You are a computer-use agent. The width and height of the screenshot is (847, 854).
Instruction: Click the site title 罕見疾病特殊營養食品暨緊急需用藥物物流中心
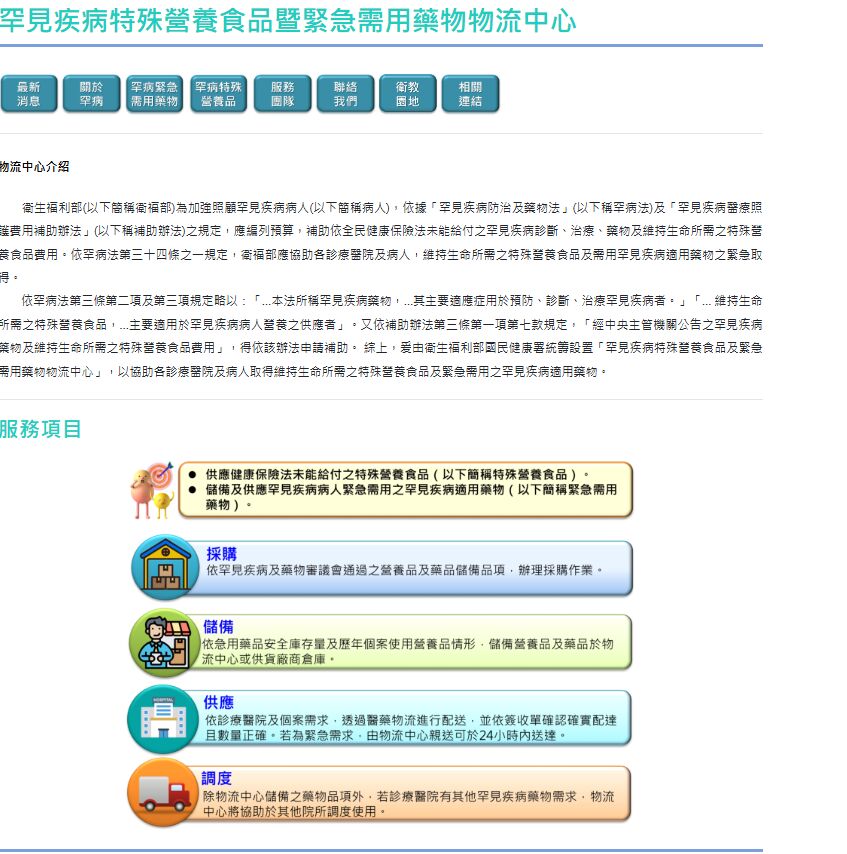coord(288,21)
